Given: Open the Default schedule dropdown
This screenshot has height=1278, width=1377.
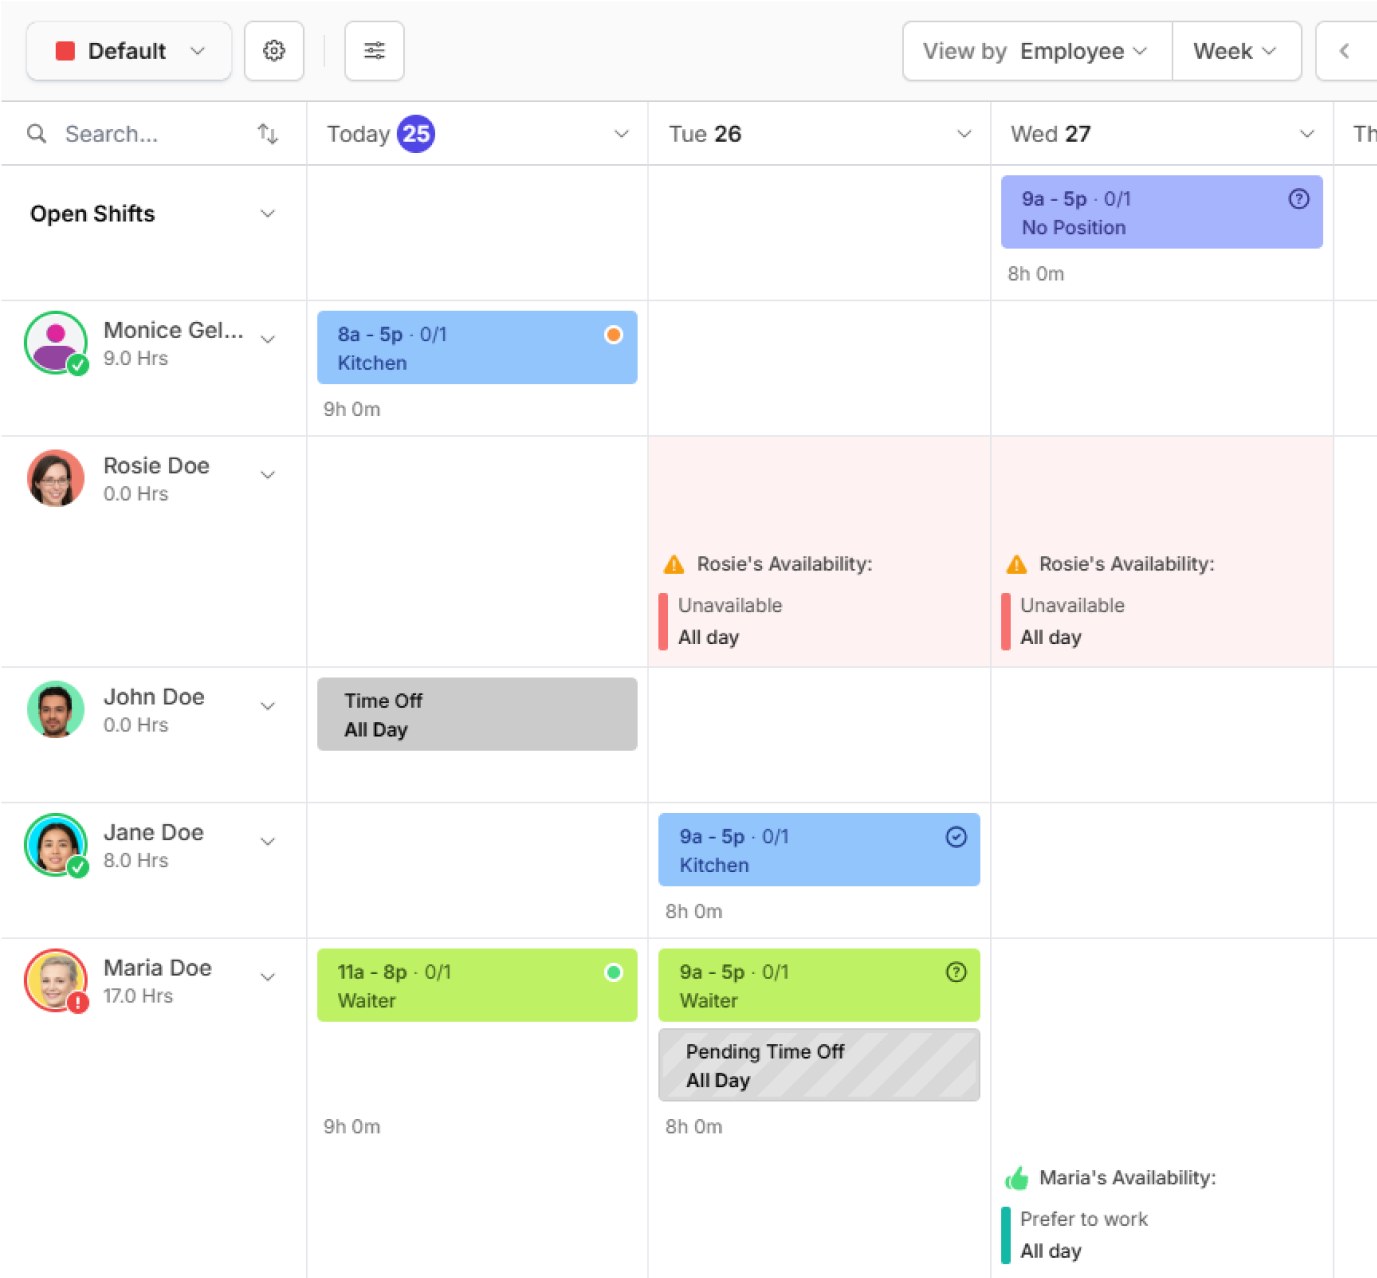Looking at the screenshot, I should pyautogui.click(x=129, y=51).
